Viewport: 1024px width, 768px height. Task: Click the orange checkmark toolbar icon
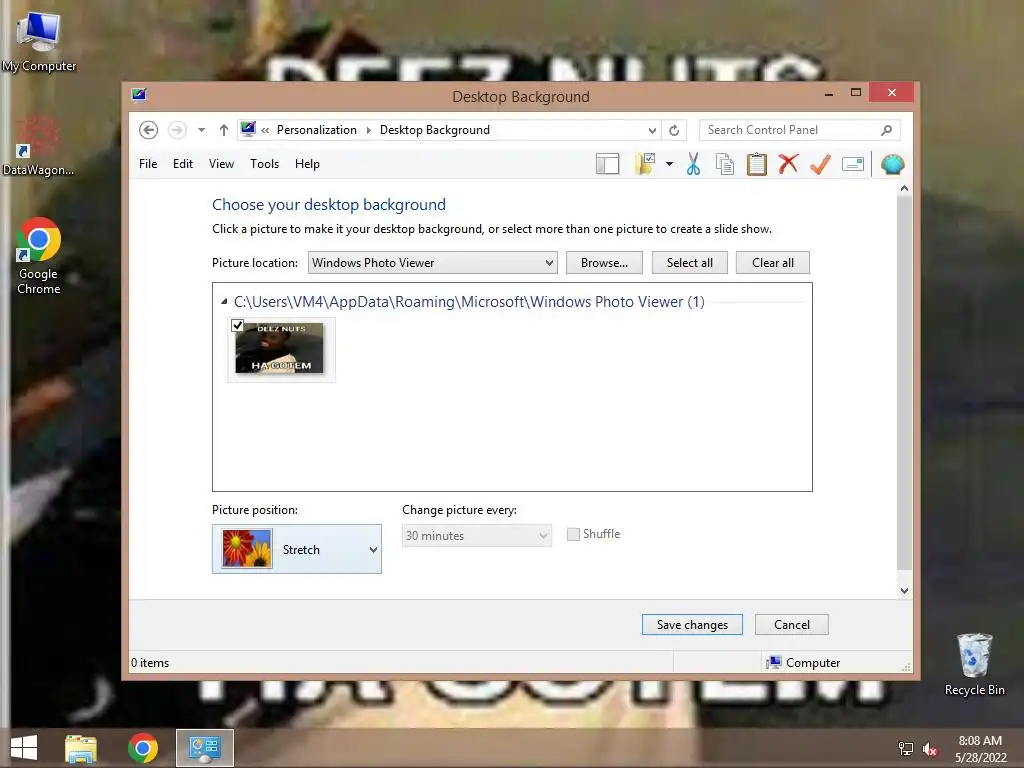[820, 164]
